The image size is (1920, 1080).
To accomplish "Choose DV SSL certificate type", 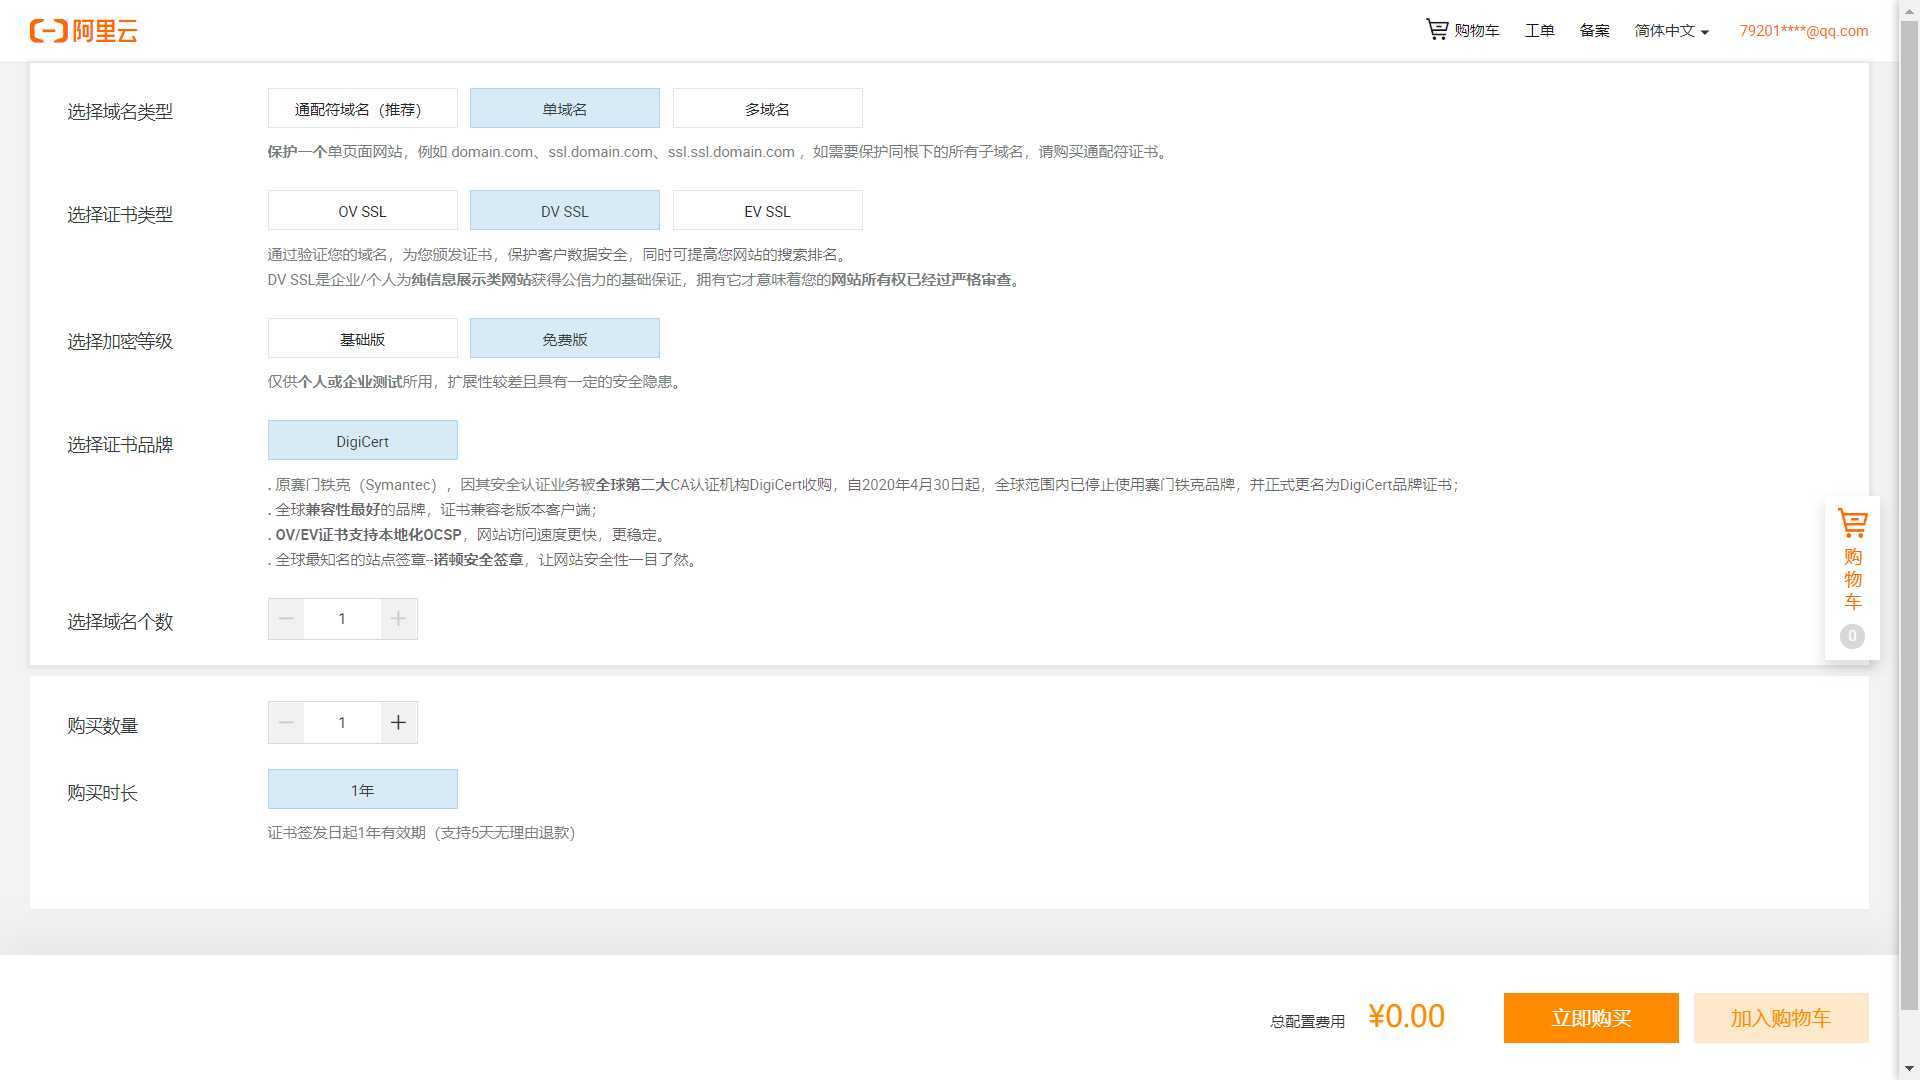I will point(565,210).
